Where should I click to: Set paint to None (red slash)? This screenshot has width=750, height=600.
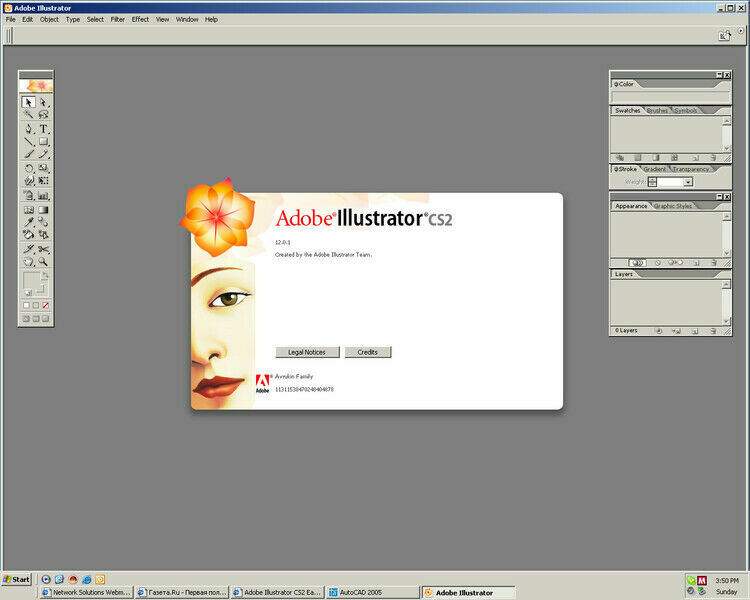[45, 305]
